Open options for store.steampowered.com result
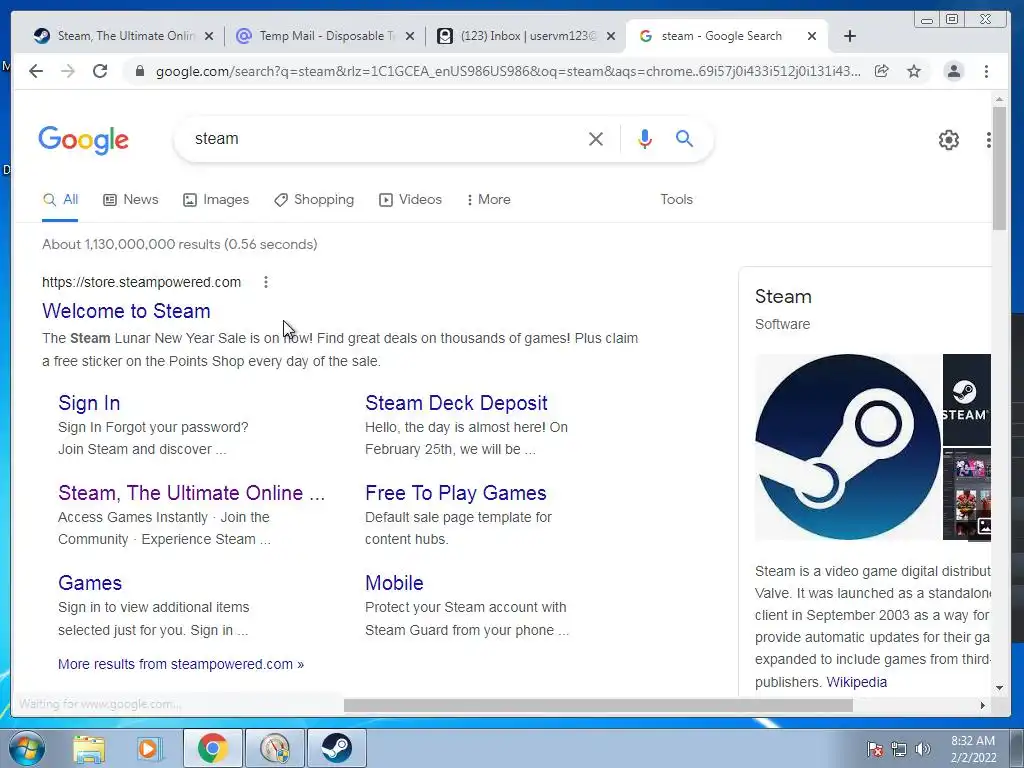 (x=266, y=282)
